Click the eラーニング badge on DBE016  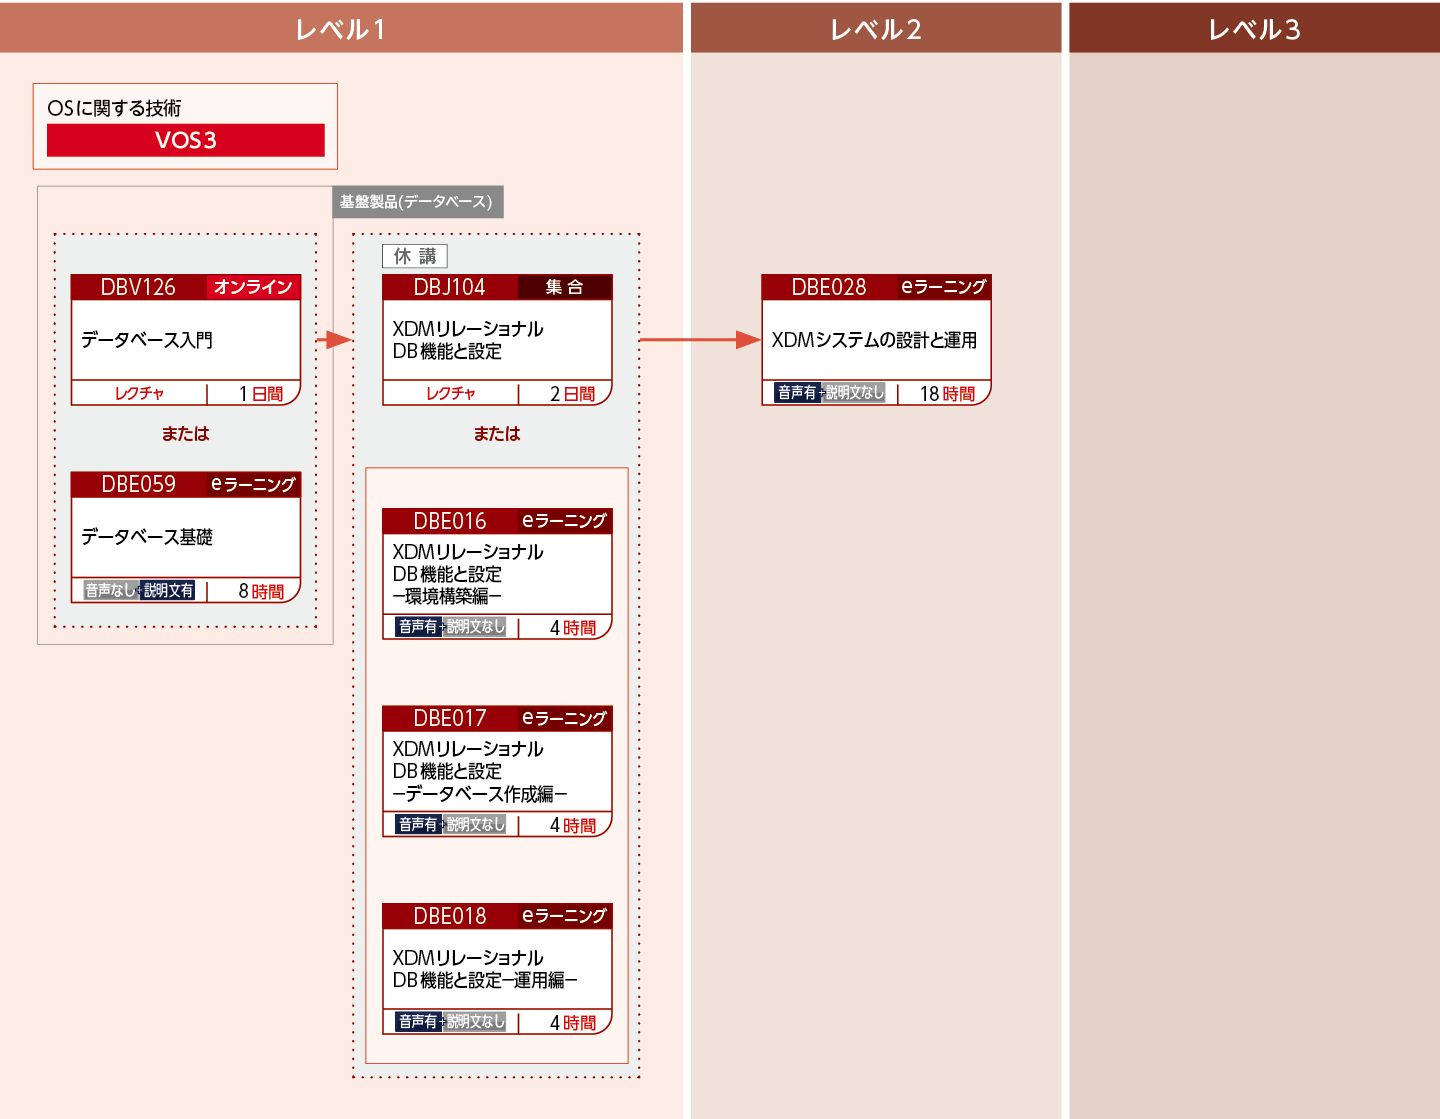565,521
